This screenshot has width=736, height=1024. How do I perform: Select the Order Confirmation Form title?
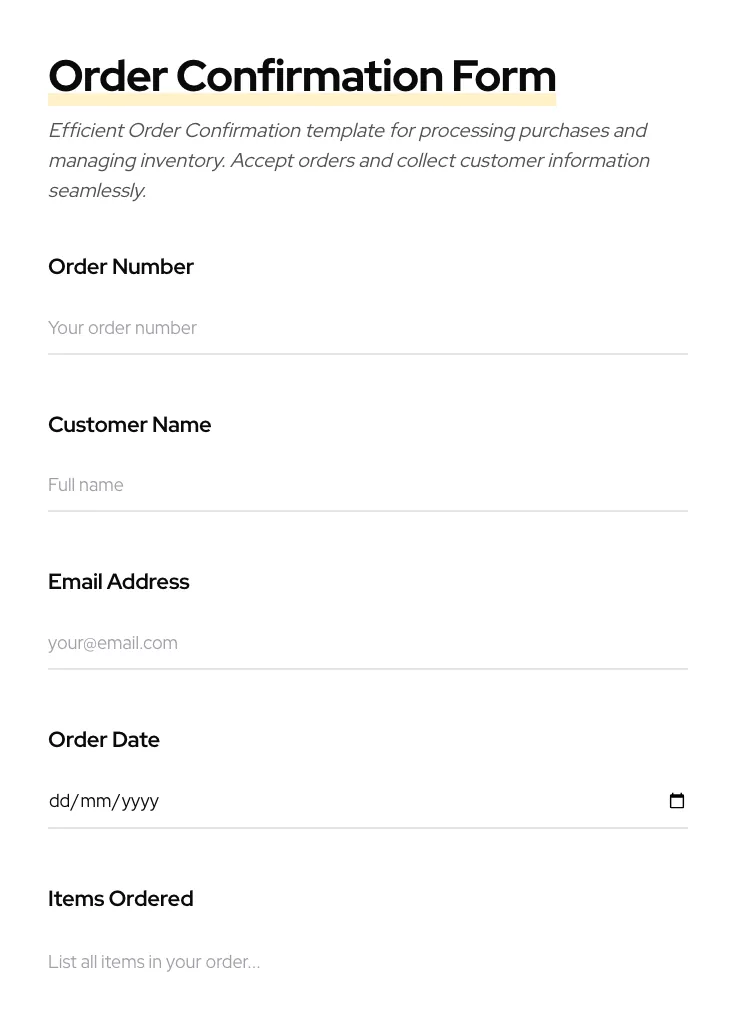tap(302, 75)
